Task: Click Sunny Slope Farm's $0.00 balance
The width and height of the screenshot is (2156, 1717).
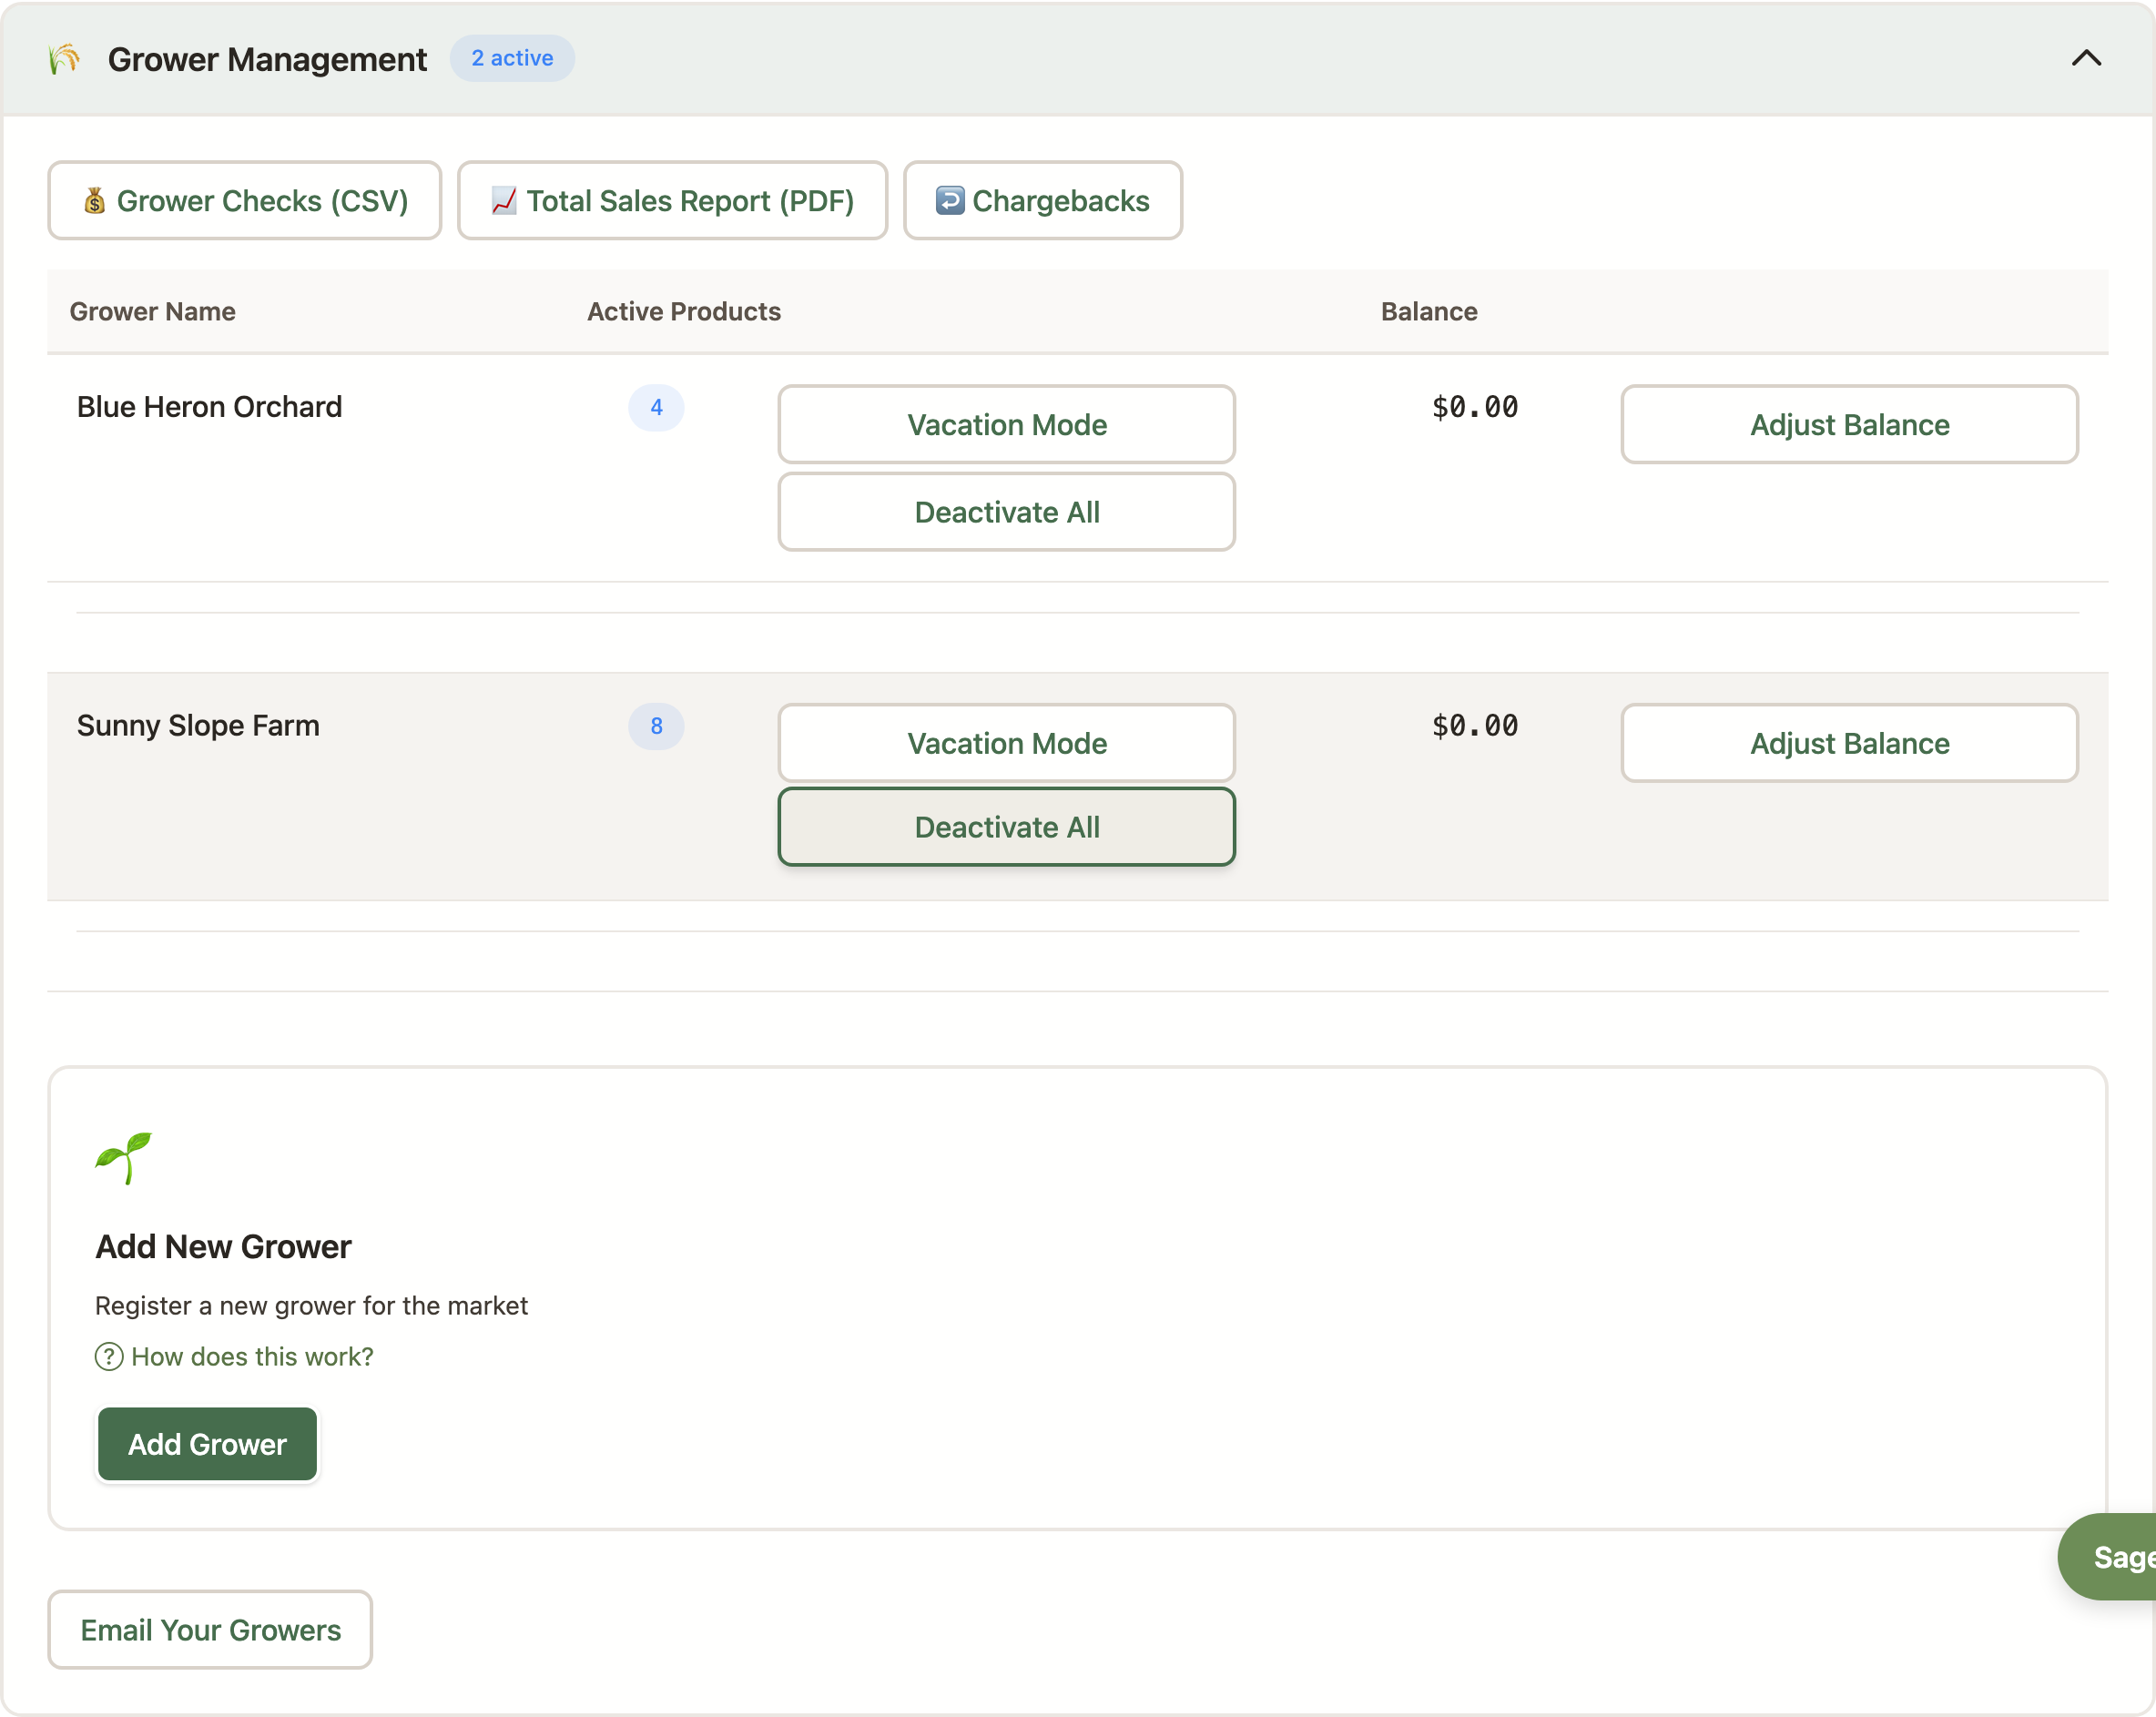Action: (1475, 726)
